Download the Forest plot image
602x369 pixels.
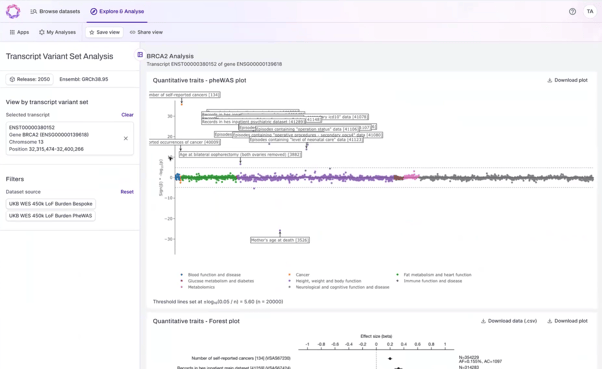567,321
